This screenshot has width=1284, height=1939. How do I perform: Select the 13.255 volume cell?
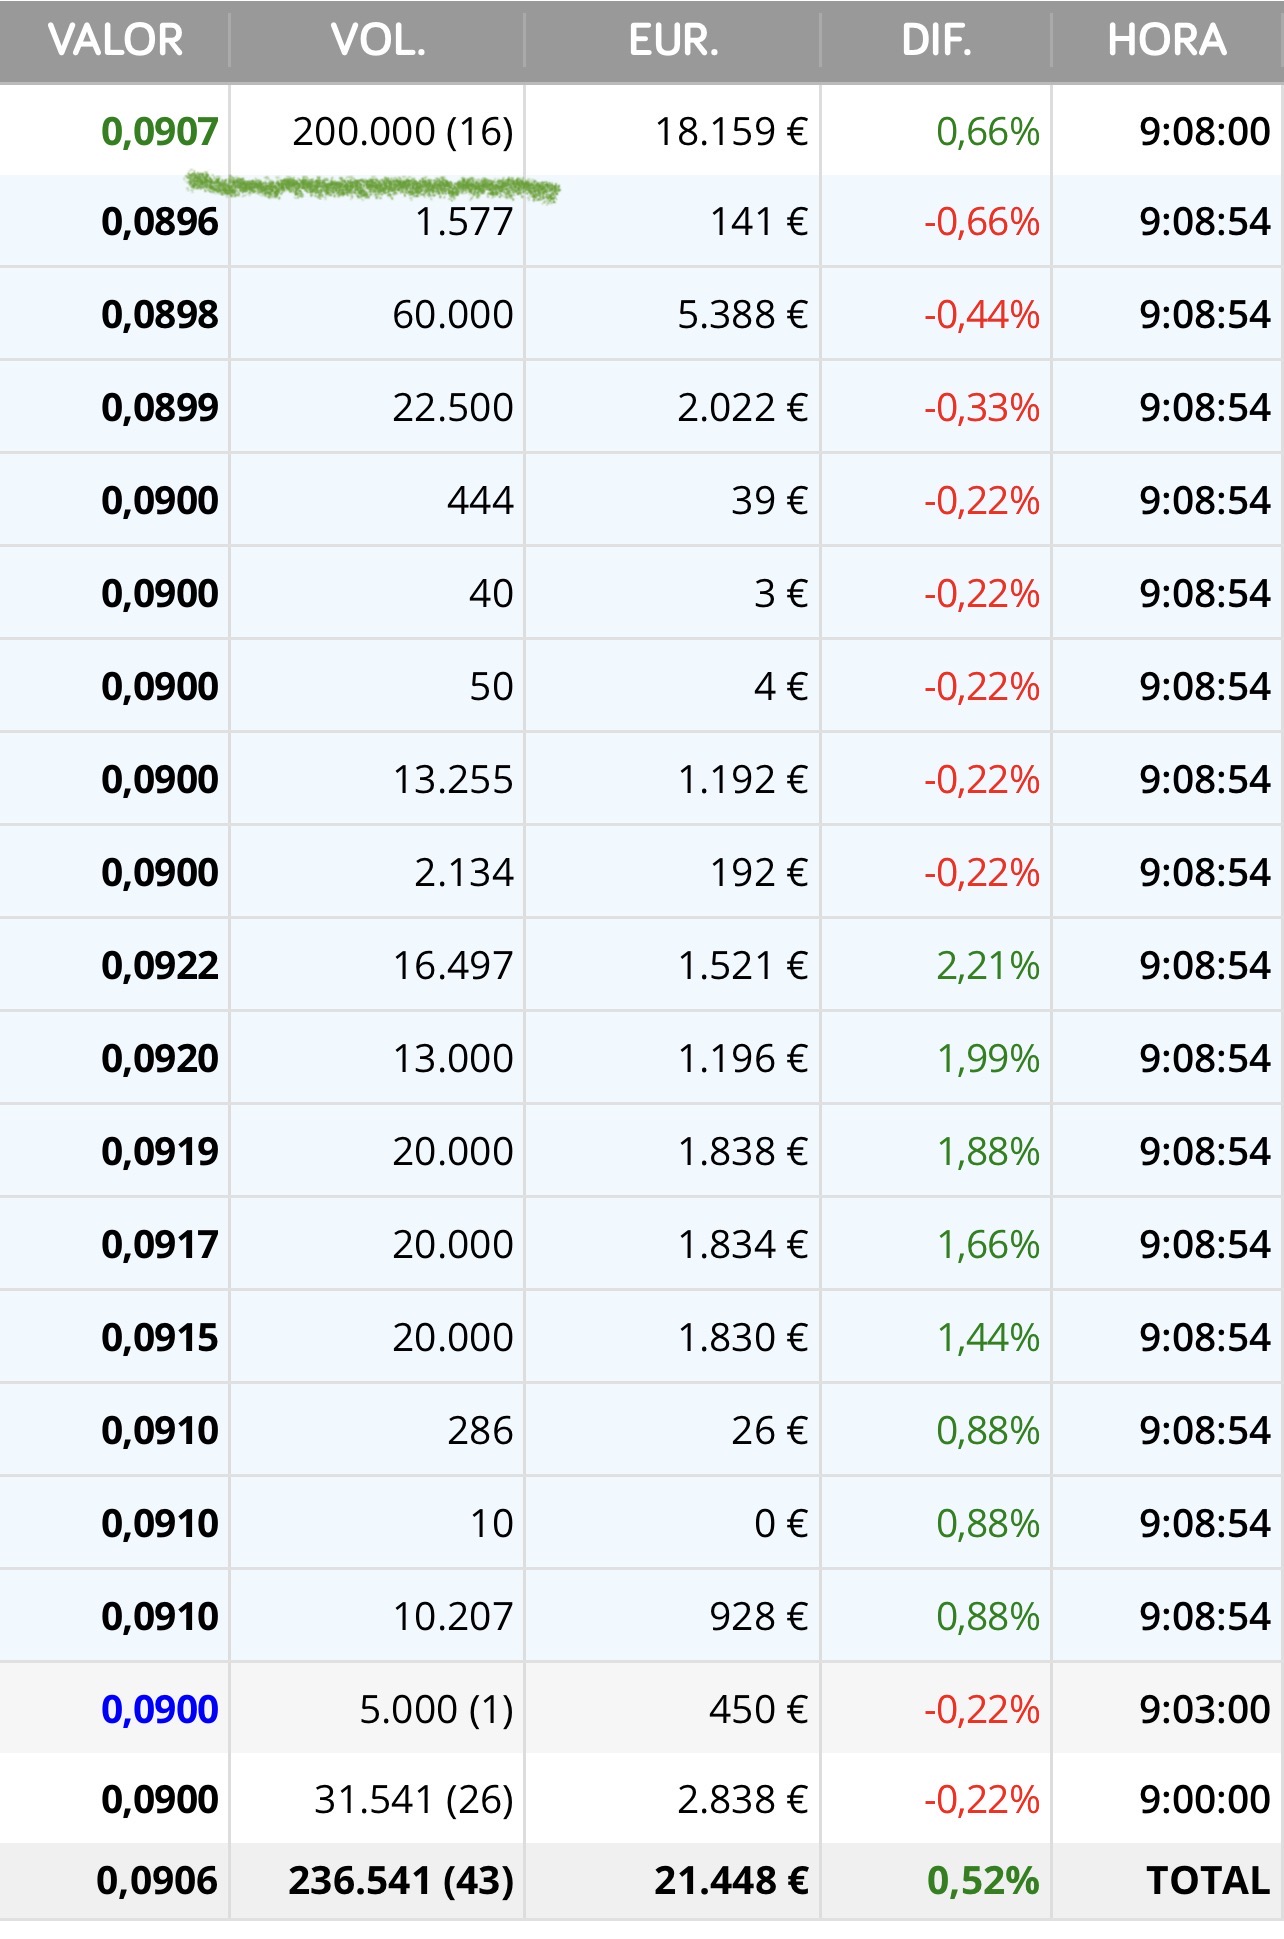(x=452, y=779)
